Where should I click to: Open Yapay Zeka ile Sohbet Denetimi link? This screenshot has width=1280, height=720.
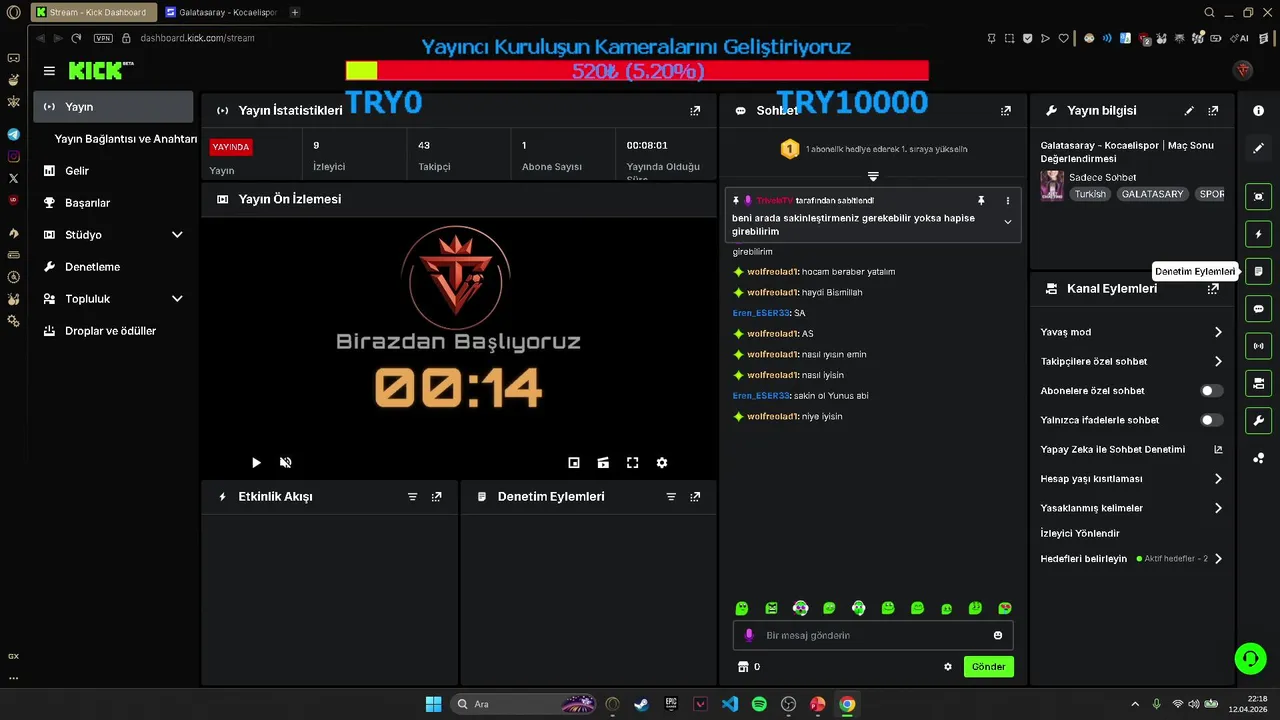coord(1131,450)
